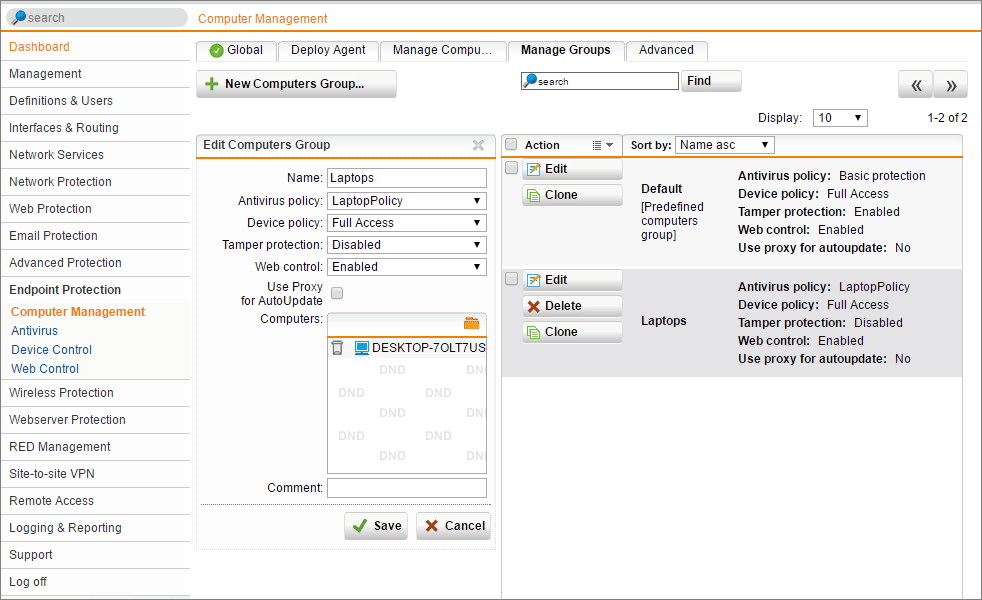Open Site-to-site VPN menu
The image size is (982, 600).
click(51, 473)
